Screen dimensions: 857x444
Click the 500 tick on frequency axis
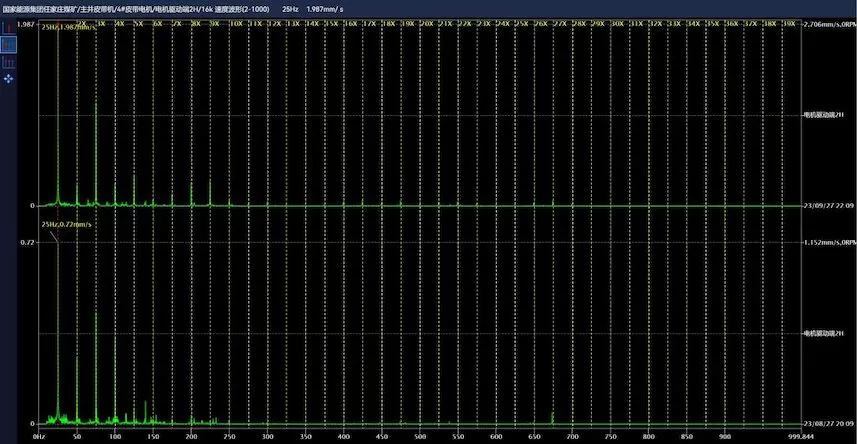[x=419, y=436]
